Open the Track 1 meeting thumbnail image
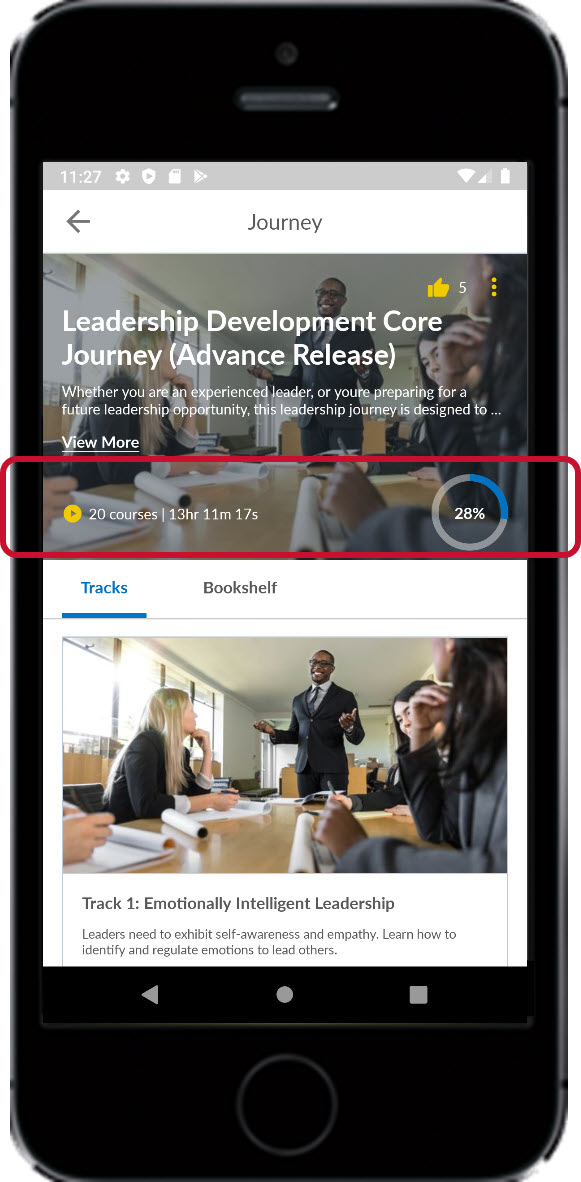 [x=285, y=755]
